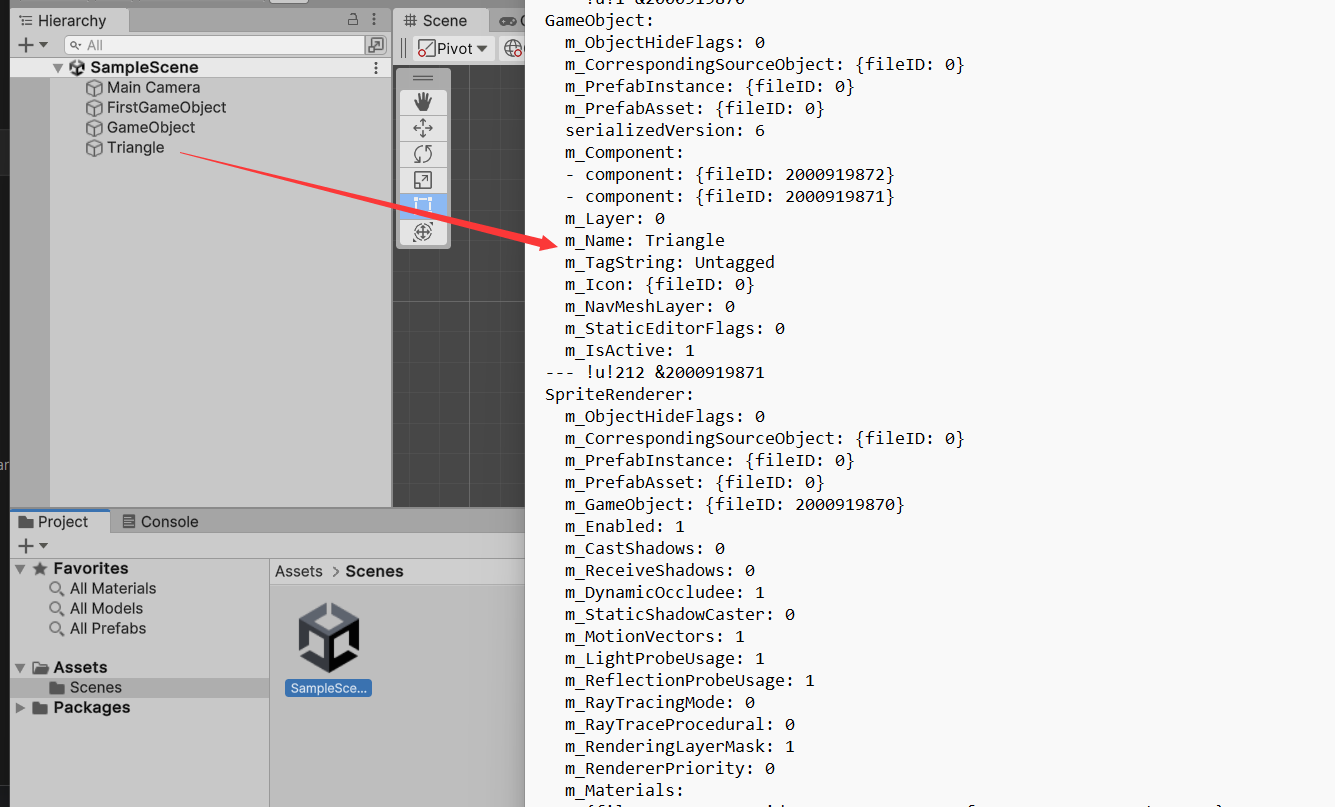Select All Models favorite search
Screen dimensions: 1335x807
click(106, 609)
